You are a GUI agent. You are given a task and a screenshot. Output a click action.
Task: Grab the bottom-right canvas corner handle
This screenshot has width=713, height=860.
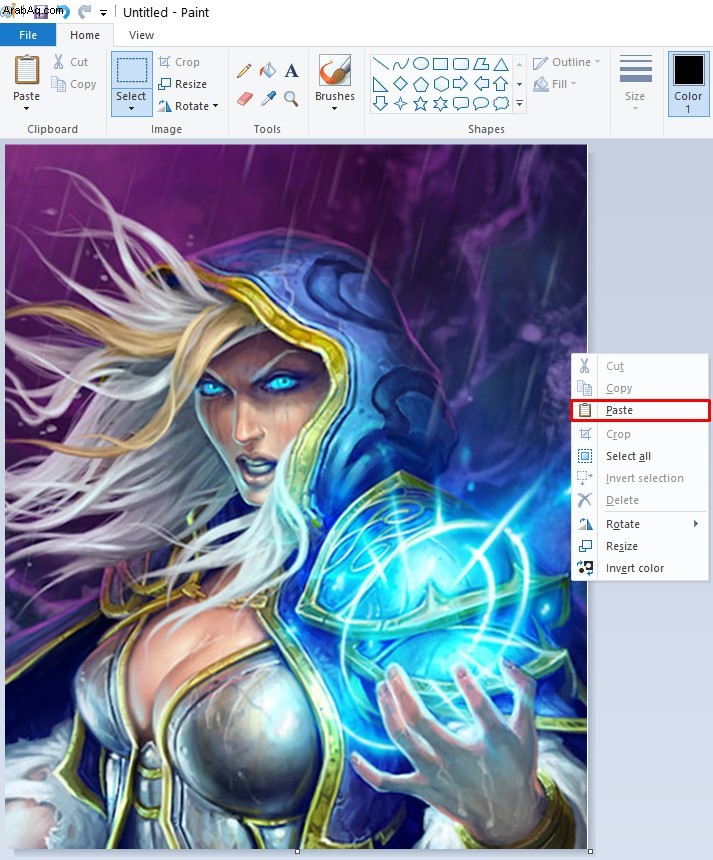click(590, 851)
